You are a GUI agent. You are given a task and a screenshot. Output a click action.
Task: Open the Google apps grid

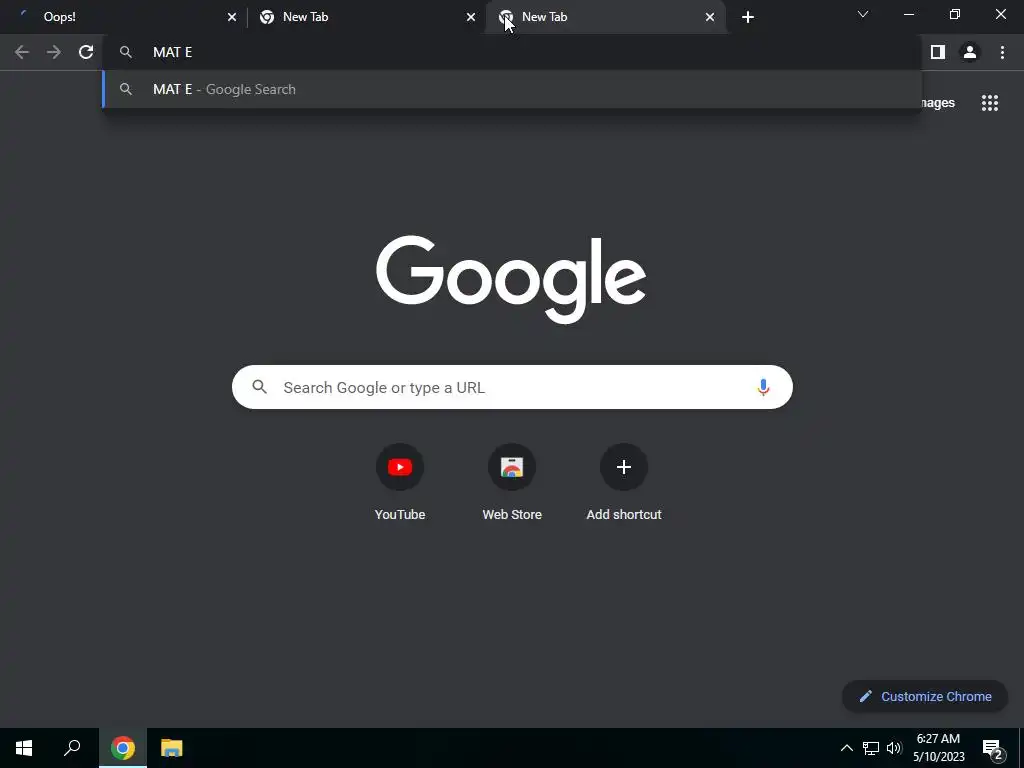989,103
